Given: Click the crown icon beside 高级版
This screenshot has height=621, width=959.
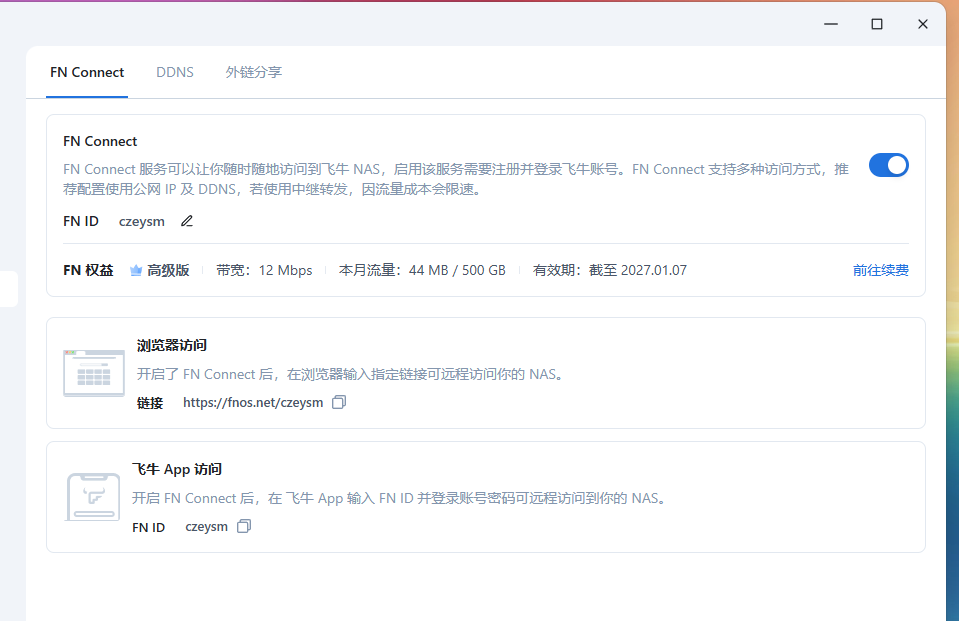Looking at the screenshot, I should [136, 269].
